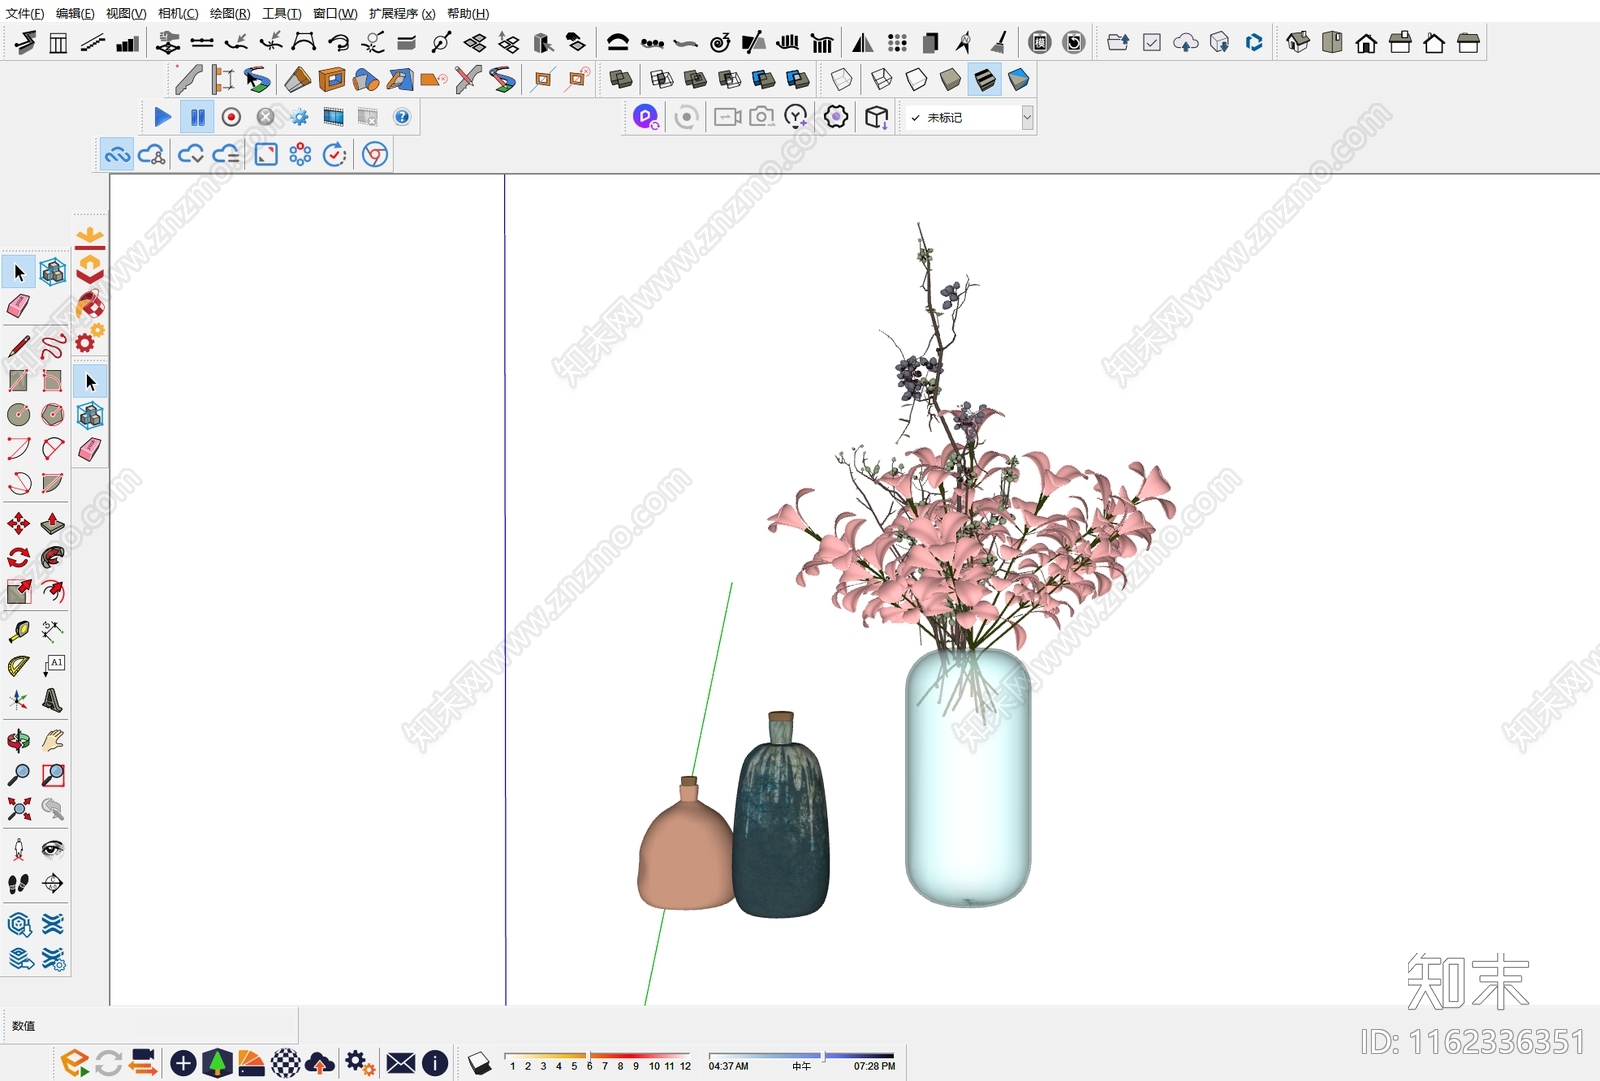Click the Front house view icon
Viewport: 1600px width, 1081px height.
pyautogui.click(x=1366, y=42)
